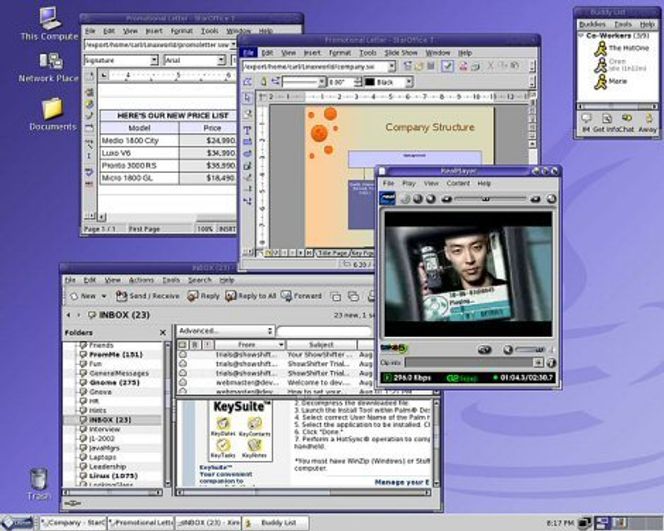Click the copy-to-folder icon in mail toolbar
The height and width of the screenshot is (531, 664).
tap(353, 296)
